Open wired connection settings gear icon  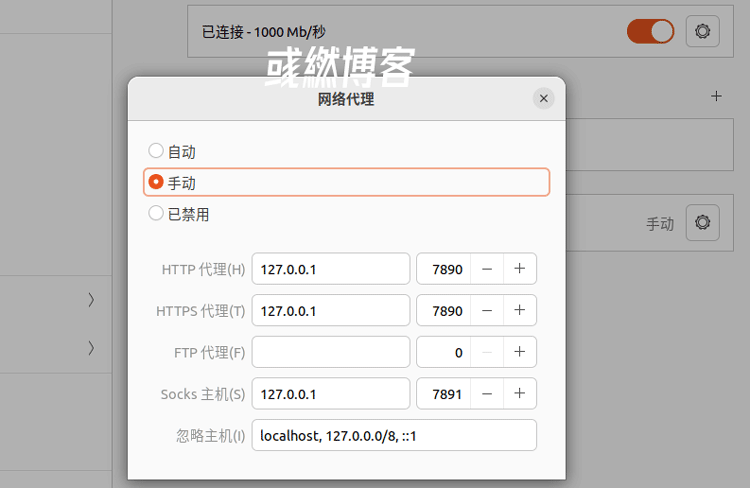pos(702,31)
